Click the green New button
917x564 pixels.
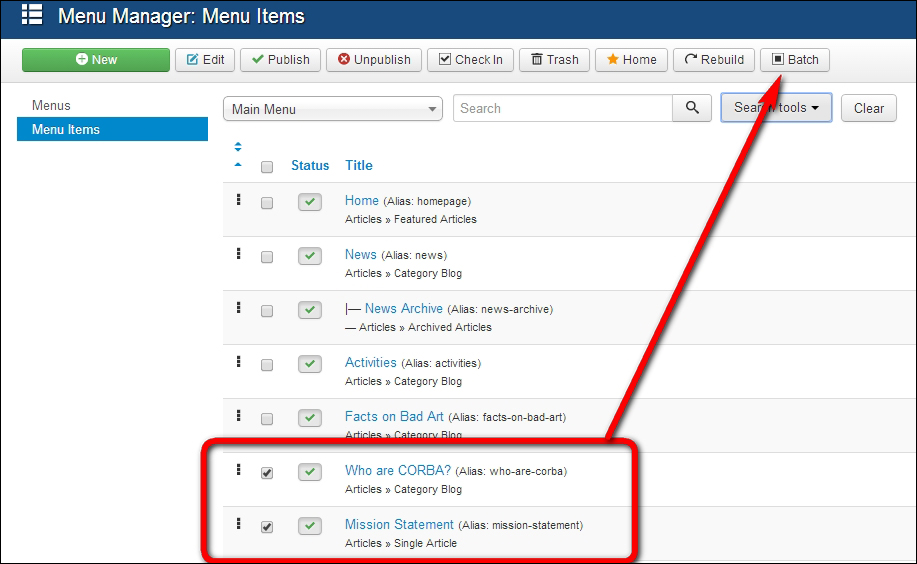[96, 60]
